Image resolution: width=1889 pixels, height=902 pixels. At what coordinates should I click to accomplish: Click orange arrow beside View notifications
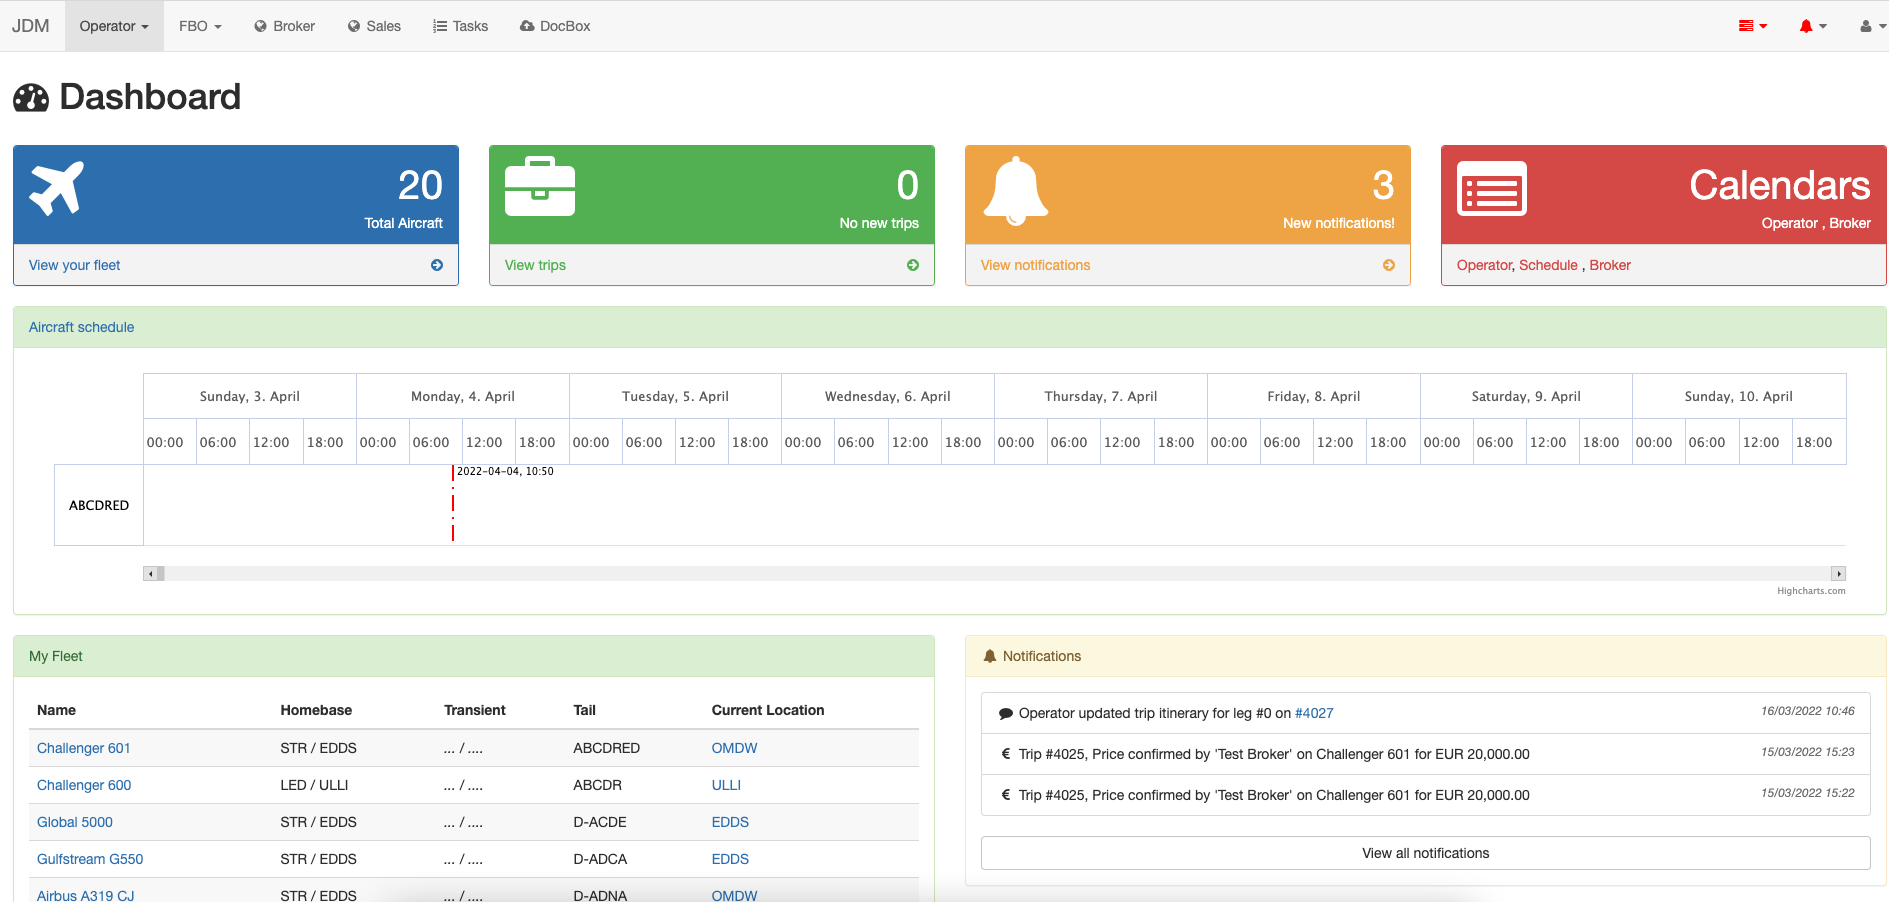[x=1389, y=265]
